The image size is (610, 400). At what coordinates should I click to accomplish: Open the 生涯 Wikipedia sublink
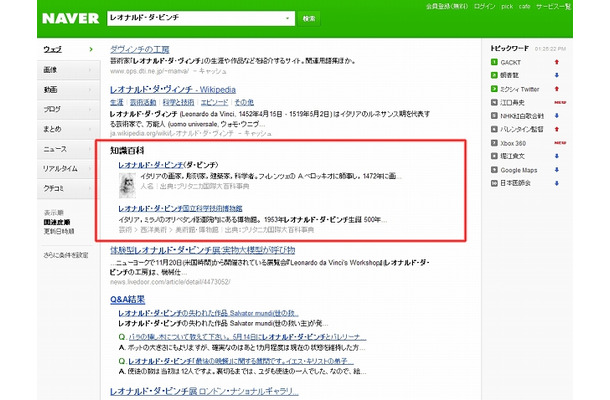117,102
